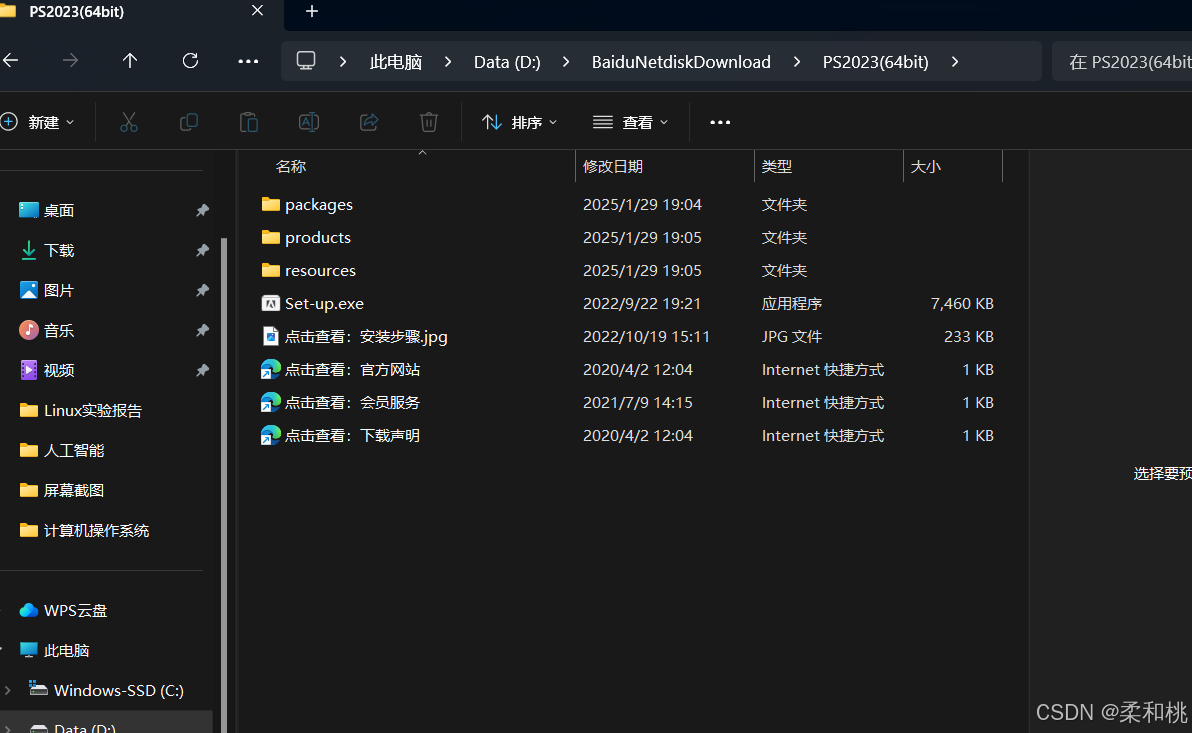Open Linux实验报告 folder in sidebar

93,411
